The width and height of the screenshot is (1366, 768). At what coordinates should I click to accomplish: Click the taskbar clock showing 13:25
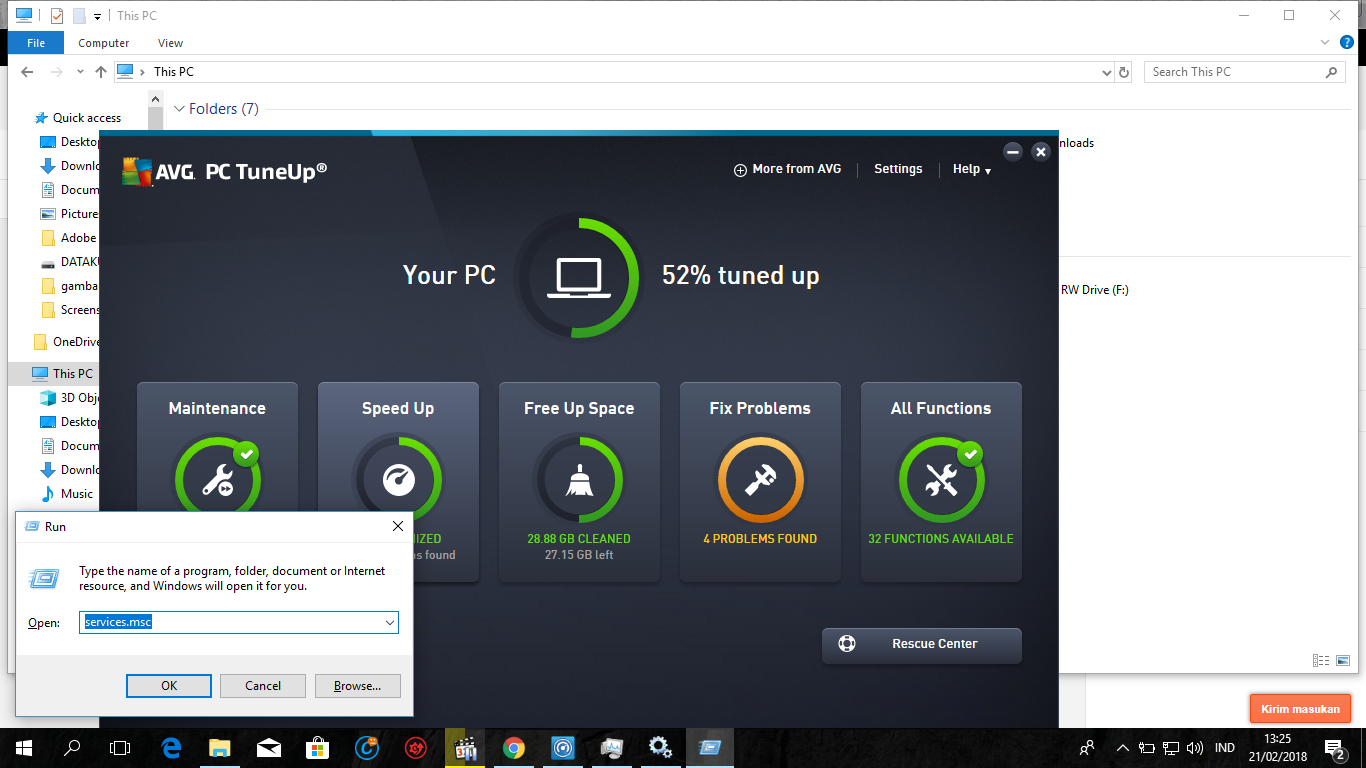pyautogui.click(x=1277, y=739)
